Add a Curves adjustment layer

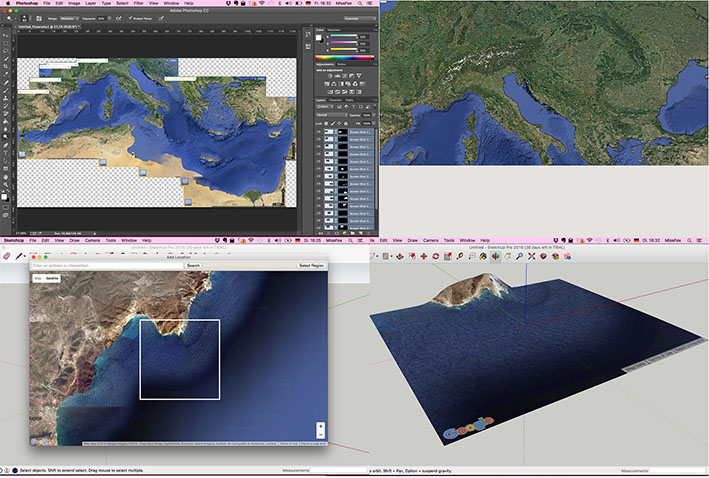pyautogui.click(x=345, y=76)
